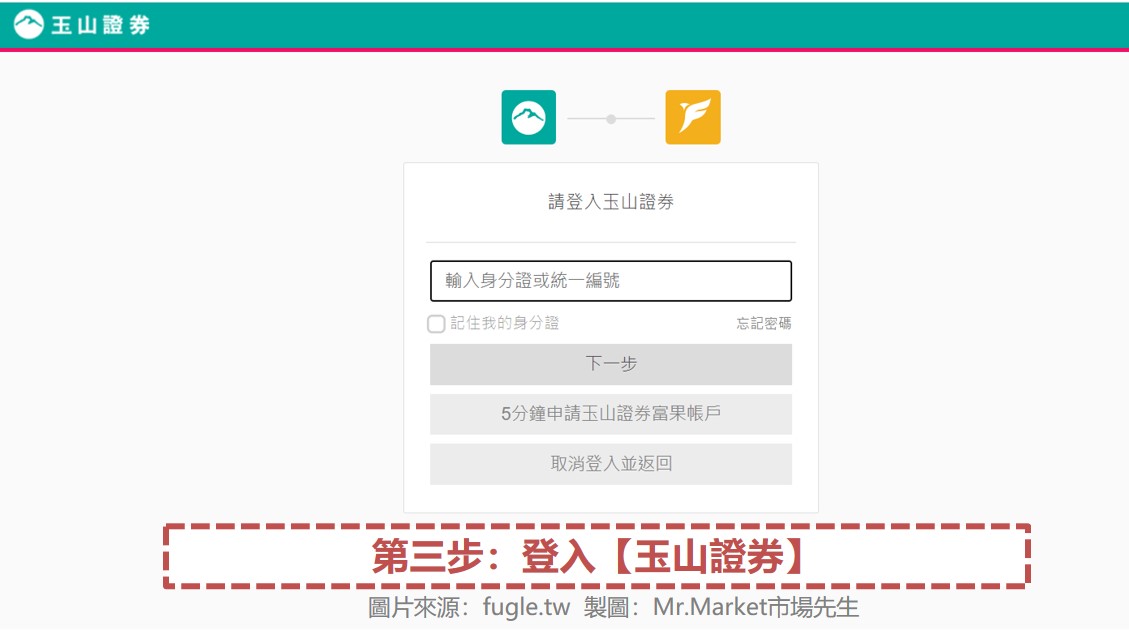Click the 下一步 button
Screen dimensions: 1129x635
[x=611, y=364]
